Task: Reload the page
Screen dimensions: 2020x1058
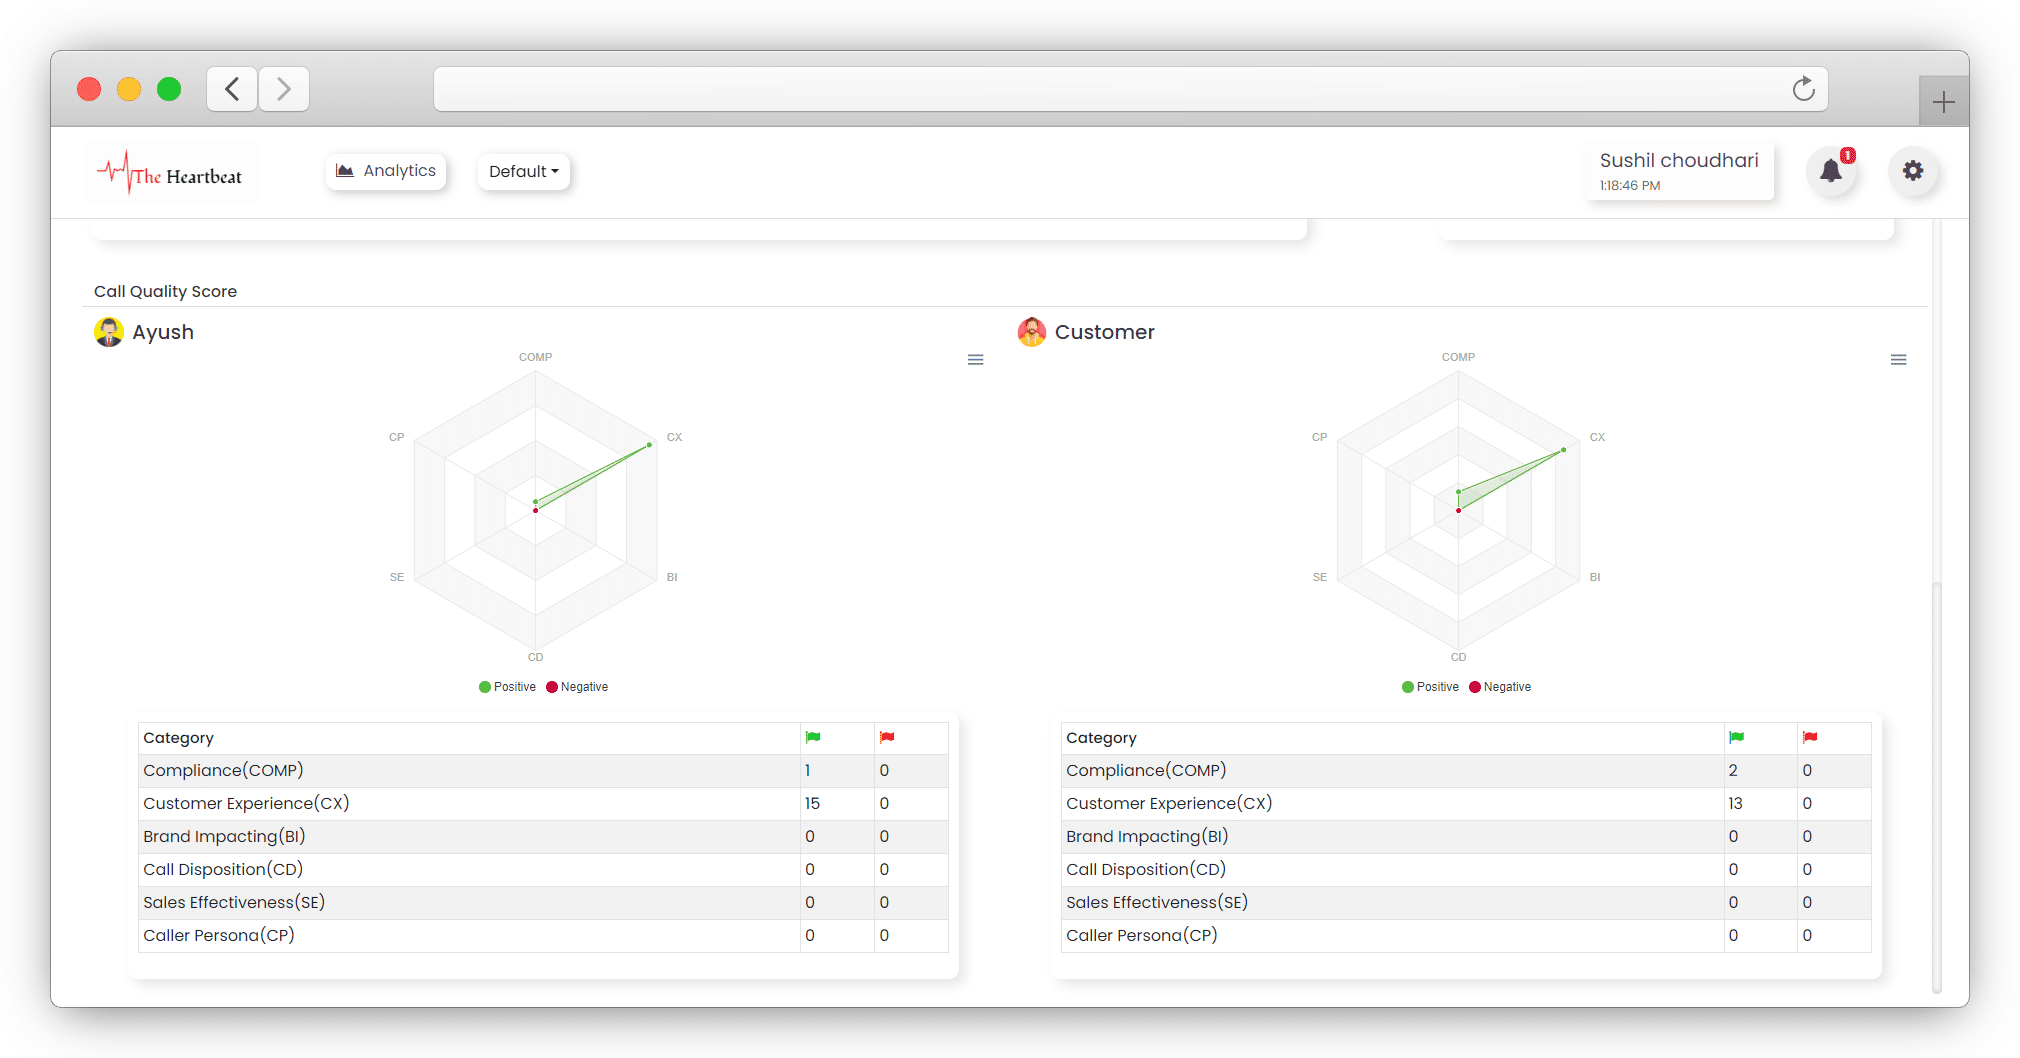Action: click(x=1803, y=89)
